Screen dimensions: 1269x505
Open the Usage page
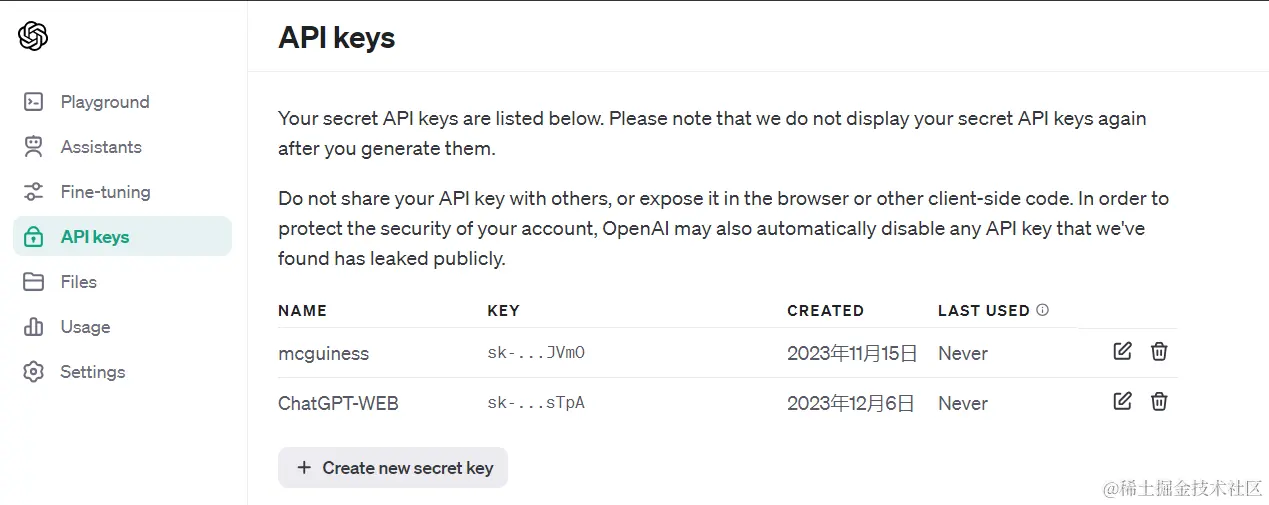85,327
